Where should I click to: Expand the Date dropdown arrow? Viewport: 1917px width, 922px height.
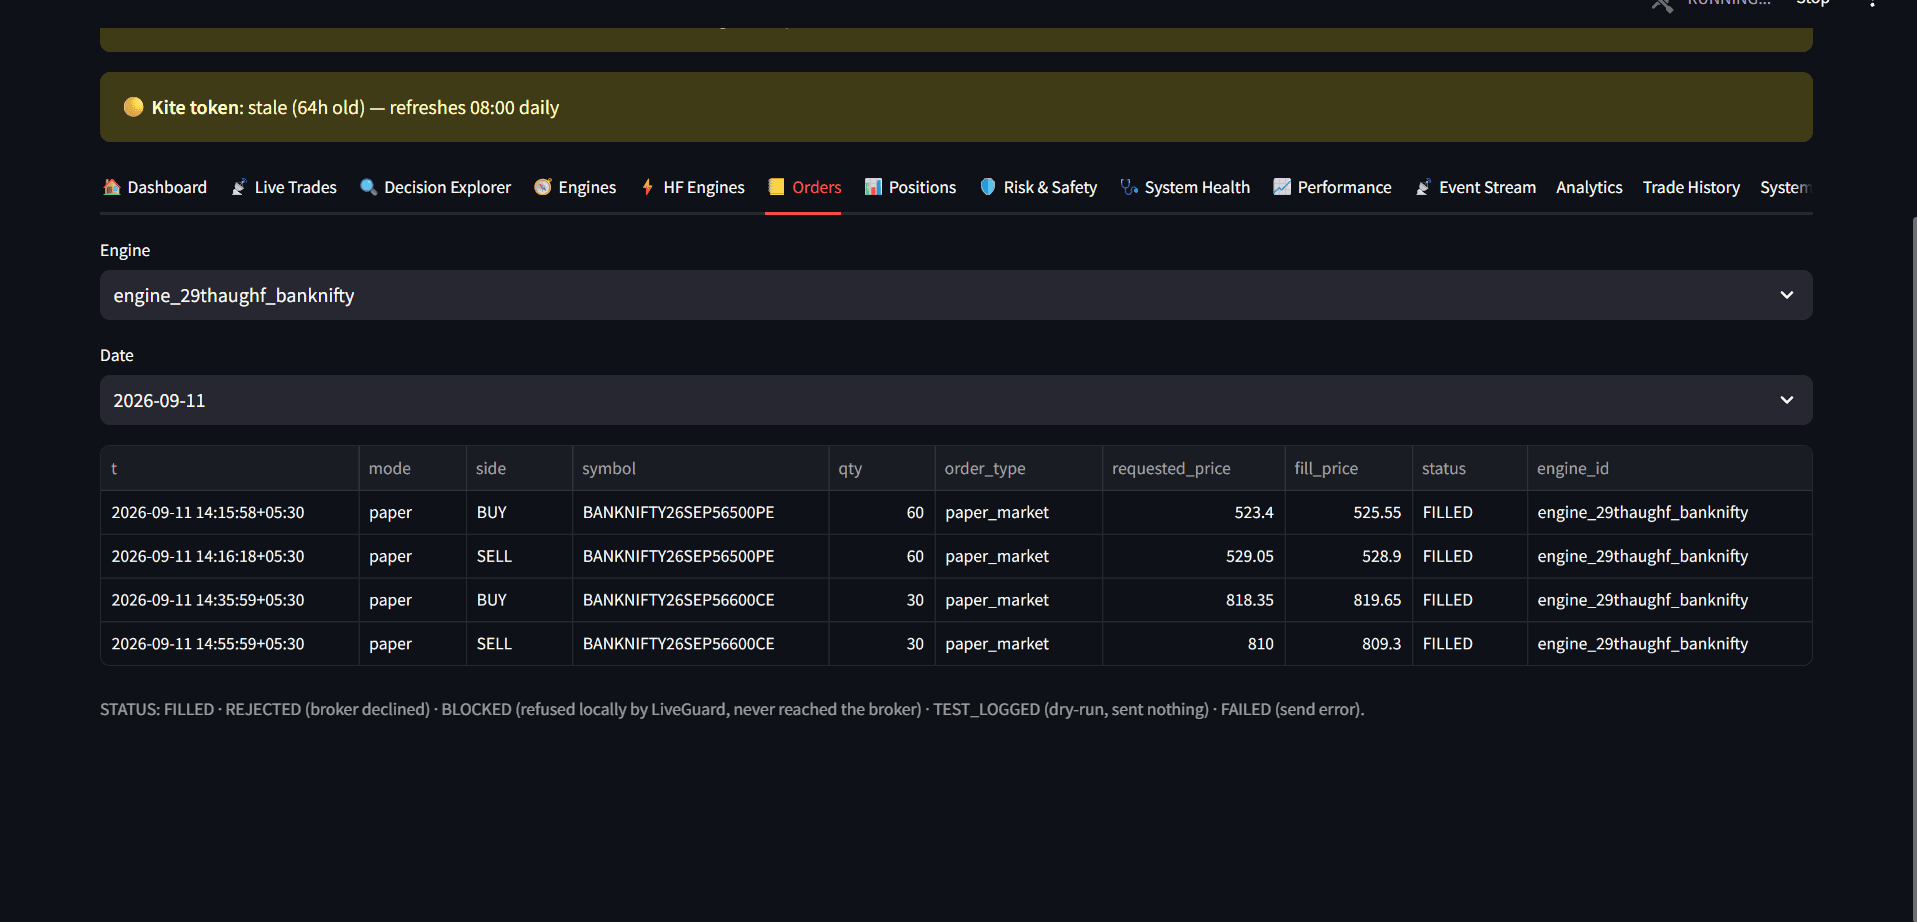[1787, 400]
